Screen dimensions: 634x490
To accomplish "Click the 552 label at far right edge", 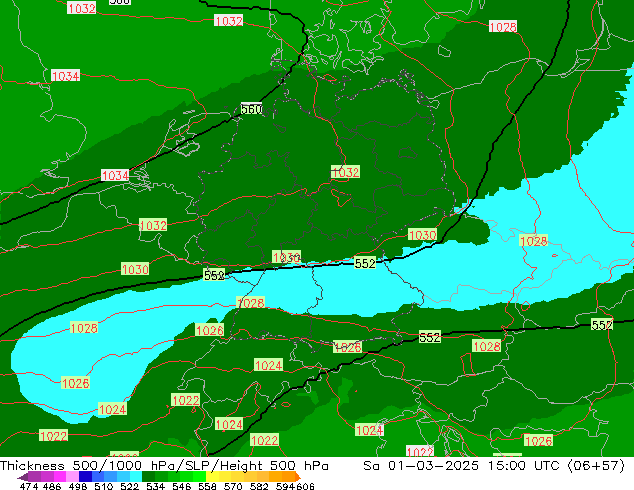I will tap(601, 325).
